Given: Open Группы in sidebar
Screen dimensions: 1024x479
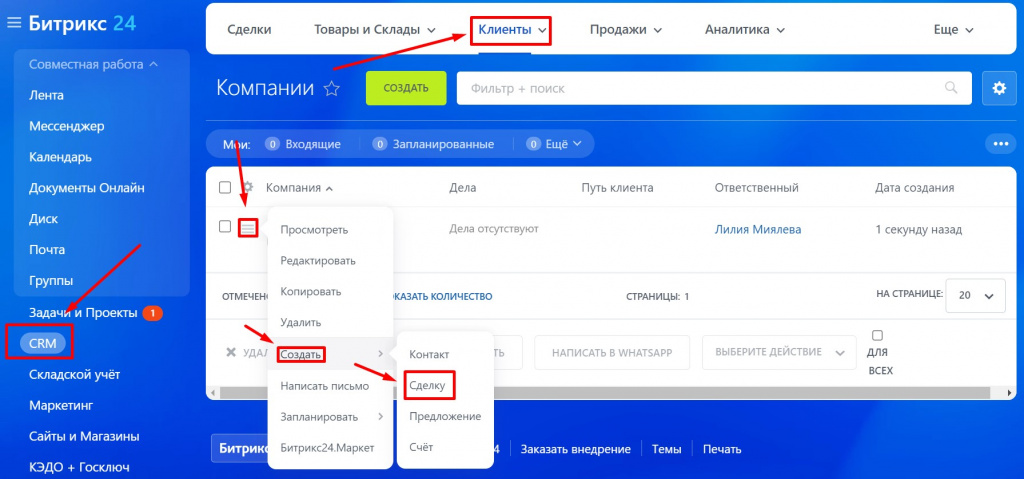Looking at the screenshot, I should pyautogui.click(x=50, y=281).
